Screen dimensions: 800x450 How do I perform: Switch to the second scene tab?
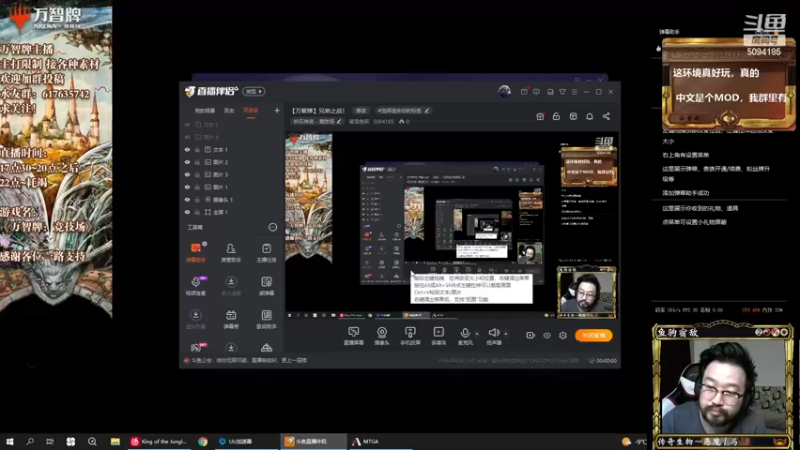click(x=229, y=110)
